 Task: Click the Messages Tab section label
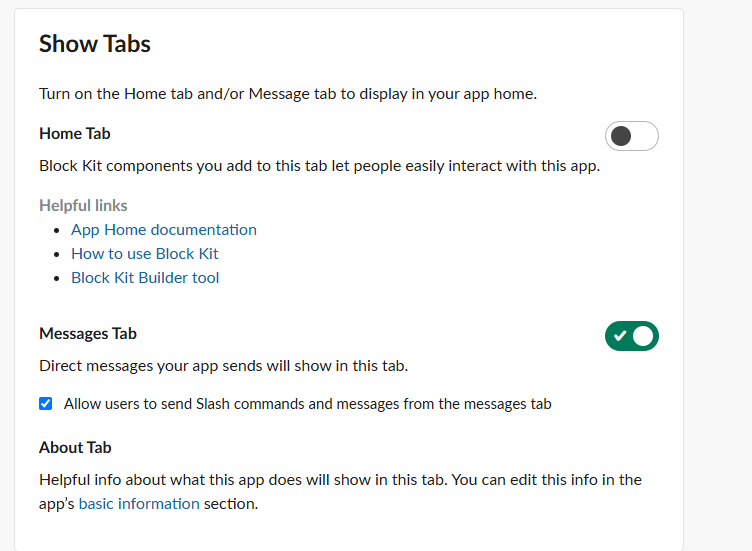[x=88, y=334]
